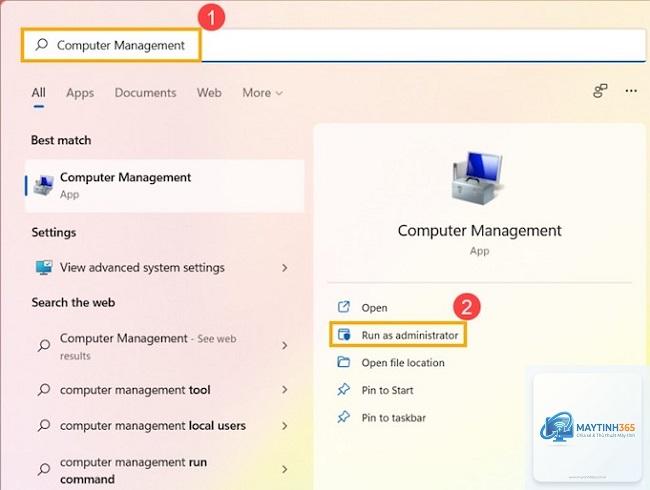The width and height of the screenshot is (650, 490).
Task: Expand computer management local users chevron
Action: [x=284, y=426]
